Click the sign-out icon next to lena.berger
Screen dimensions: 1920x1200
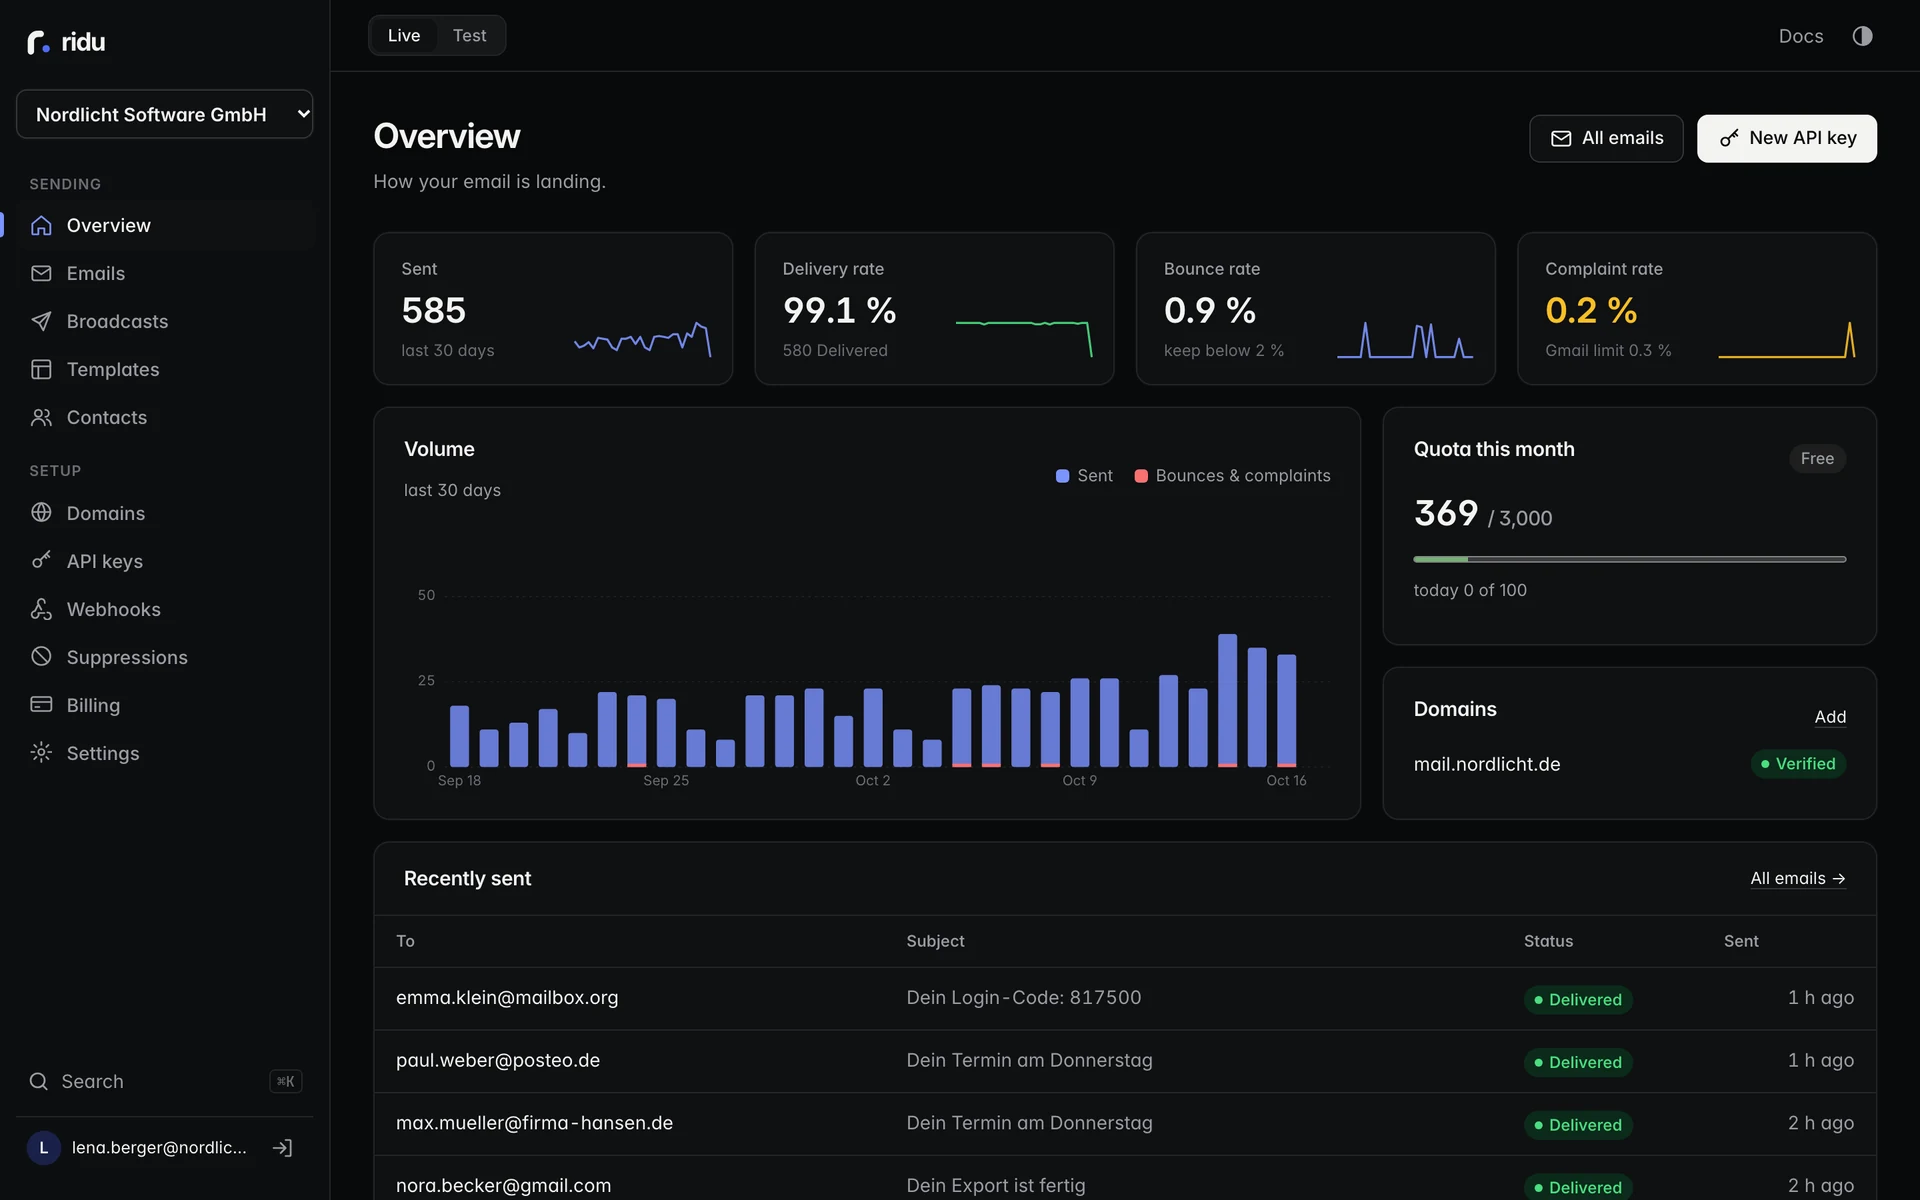(283, 1148)
